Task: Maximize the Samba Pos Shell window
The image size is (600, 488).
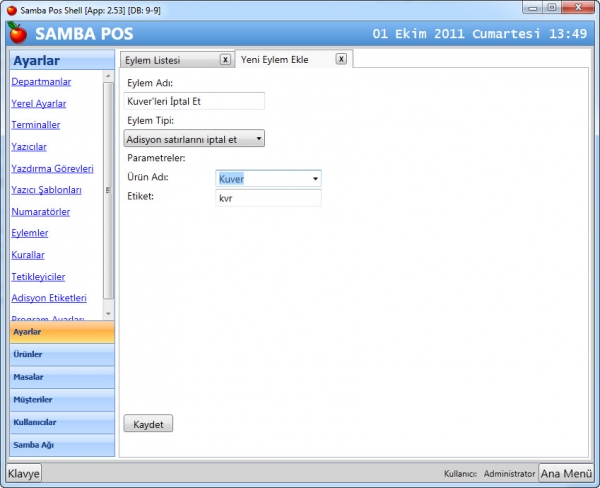Action: click(x=552, y=7)
